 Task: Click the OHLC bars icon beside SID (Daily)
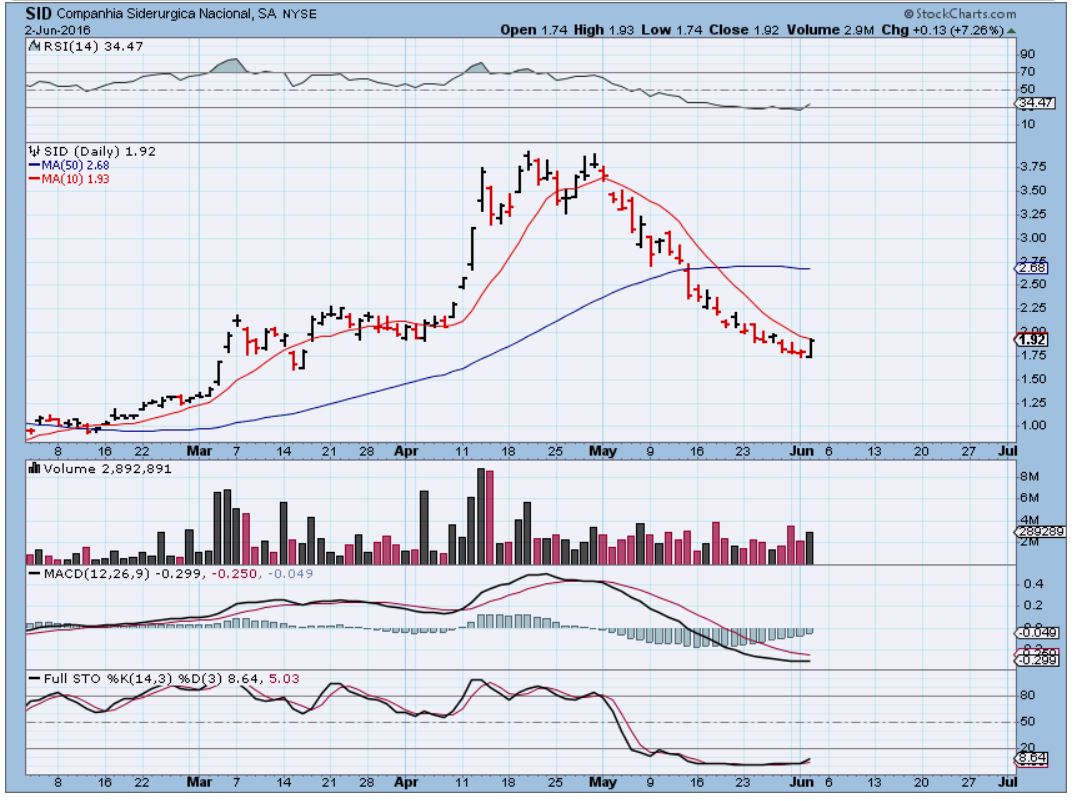pos(34,150)
